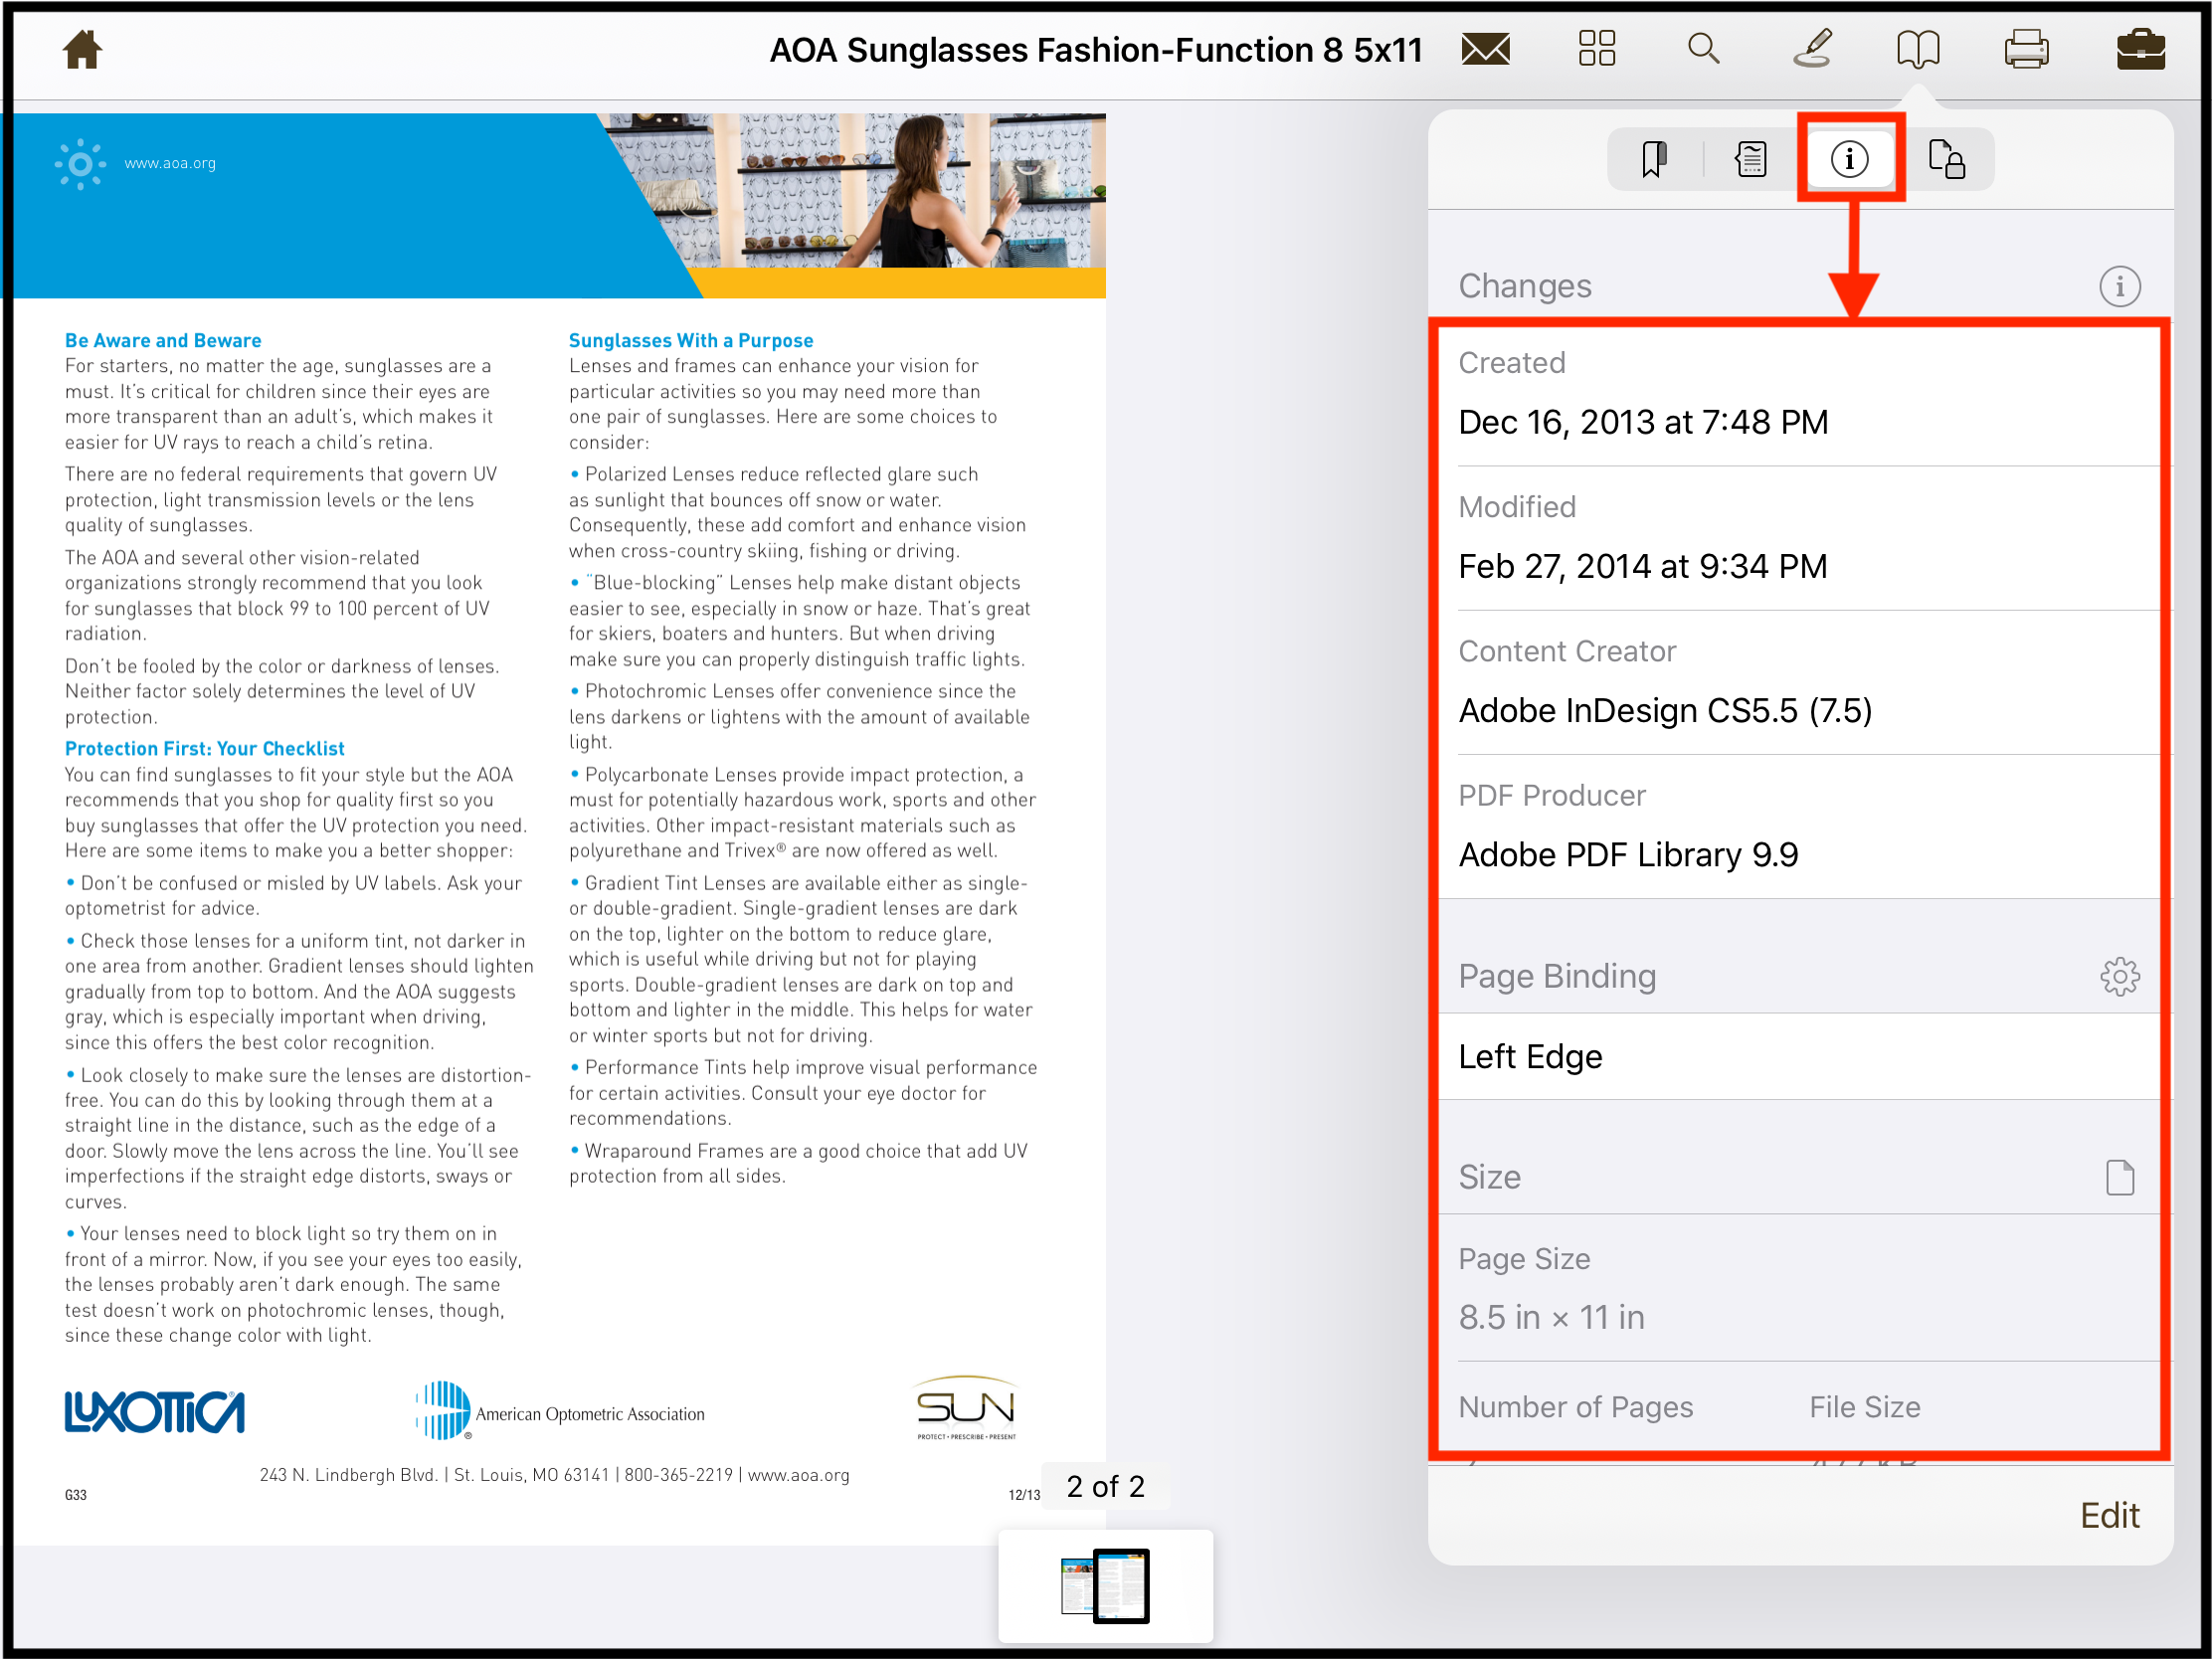This screenshot has height=1659, width=2212.
Task: Tap the 2 of 2 page indicator
Action: 1105,1487
